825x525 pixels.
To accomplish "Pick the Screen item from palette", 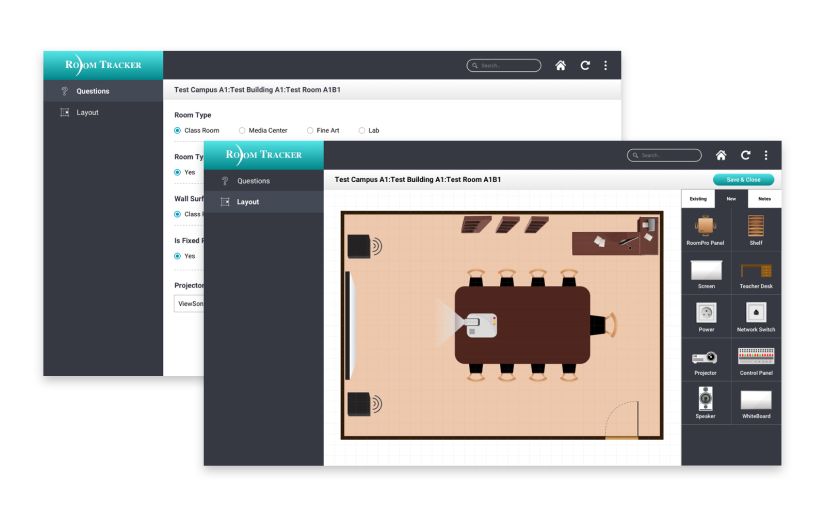I will tap(706, 274).
